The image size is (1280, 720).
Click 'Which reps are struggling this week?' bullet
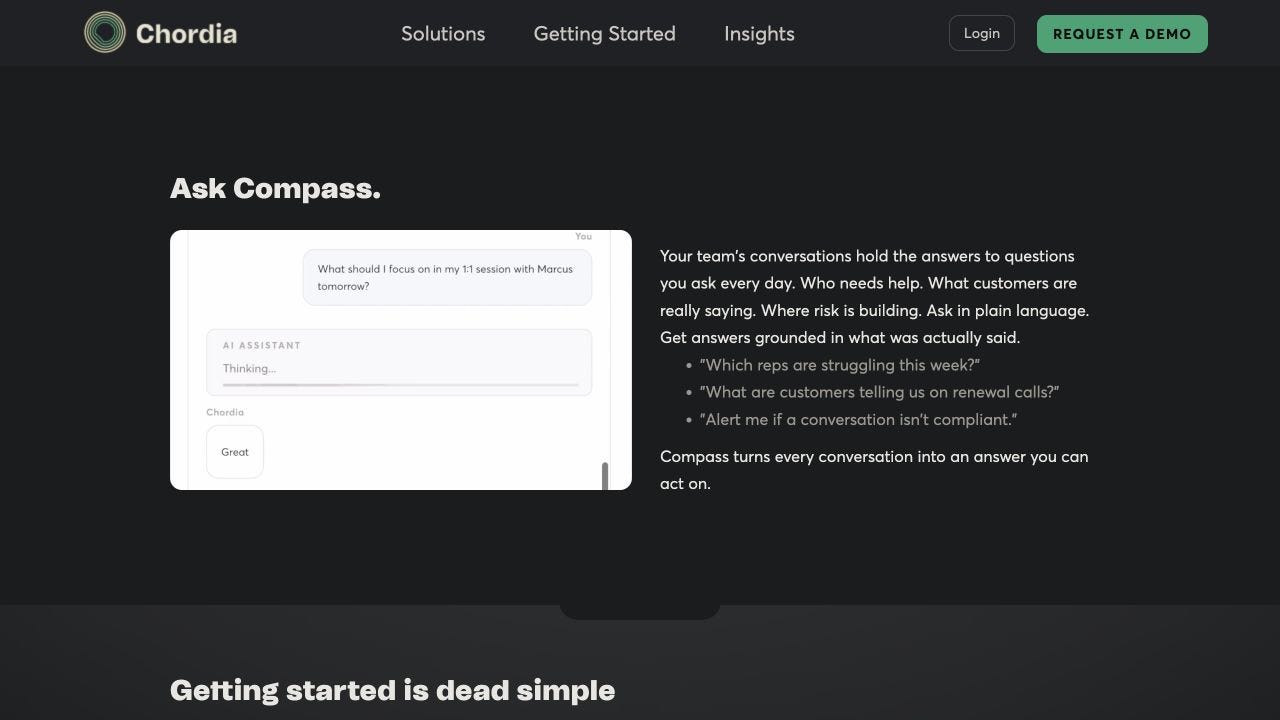(840, 365)
